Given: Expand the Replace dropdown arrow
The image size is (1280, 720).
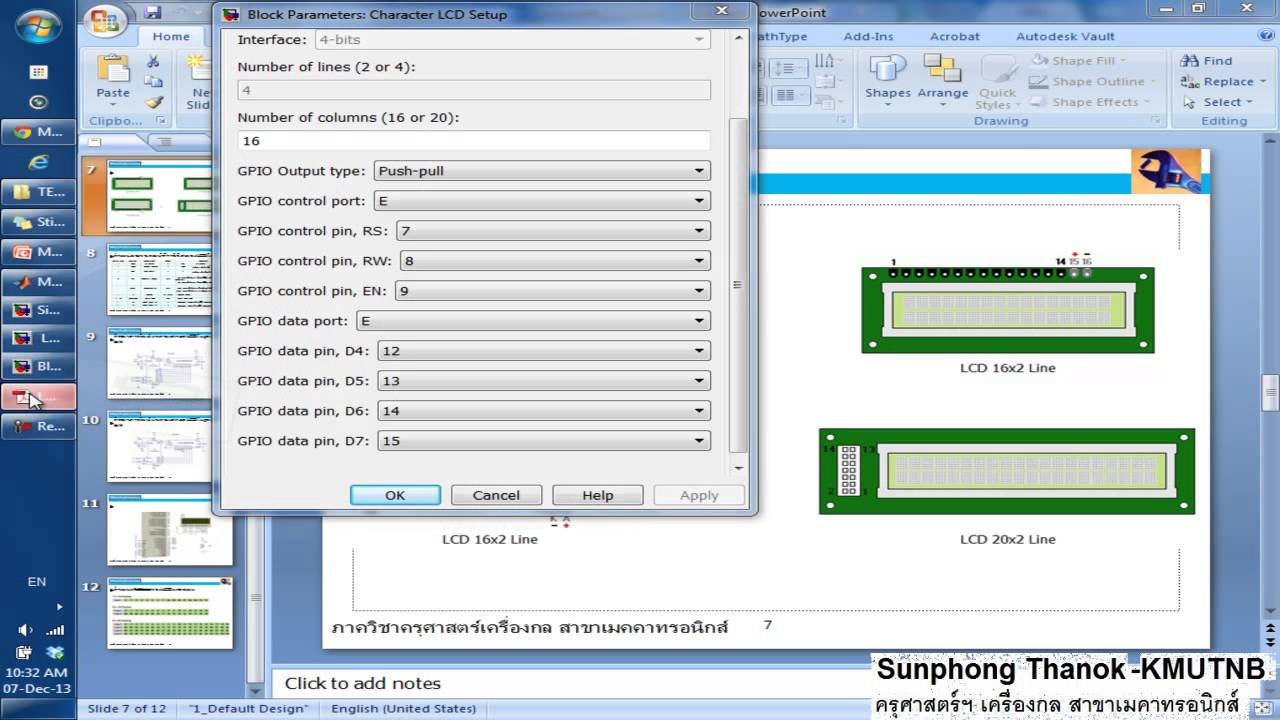Looking at the screenshot, I should click(x=1263, y=82).
